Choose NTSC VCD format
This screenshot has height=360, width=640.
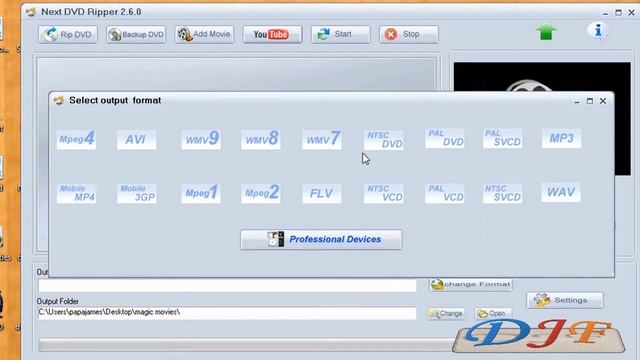(384, 193)
